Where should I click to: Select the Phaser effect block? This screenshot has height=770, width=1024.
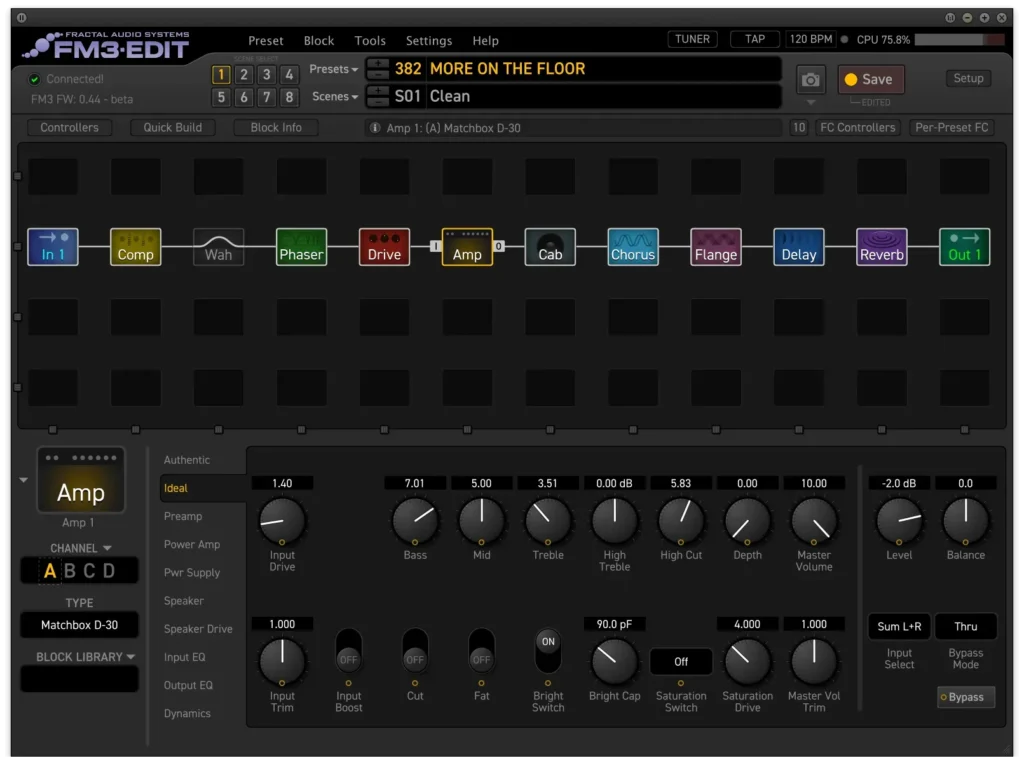pyautogui.click(x=301, y=247)
